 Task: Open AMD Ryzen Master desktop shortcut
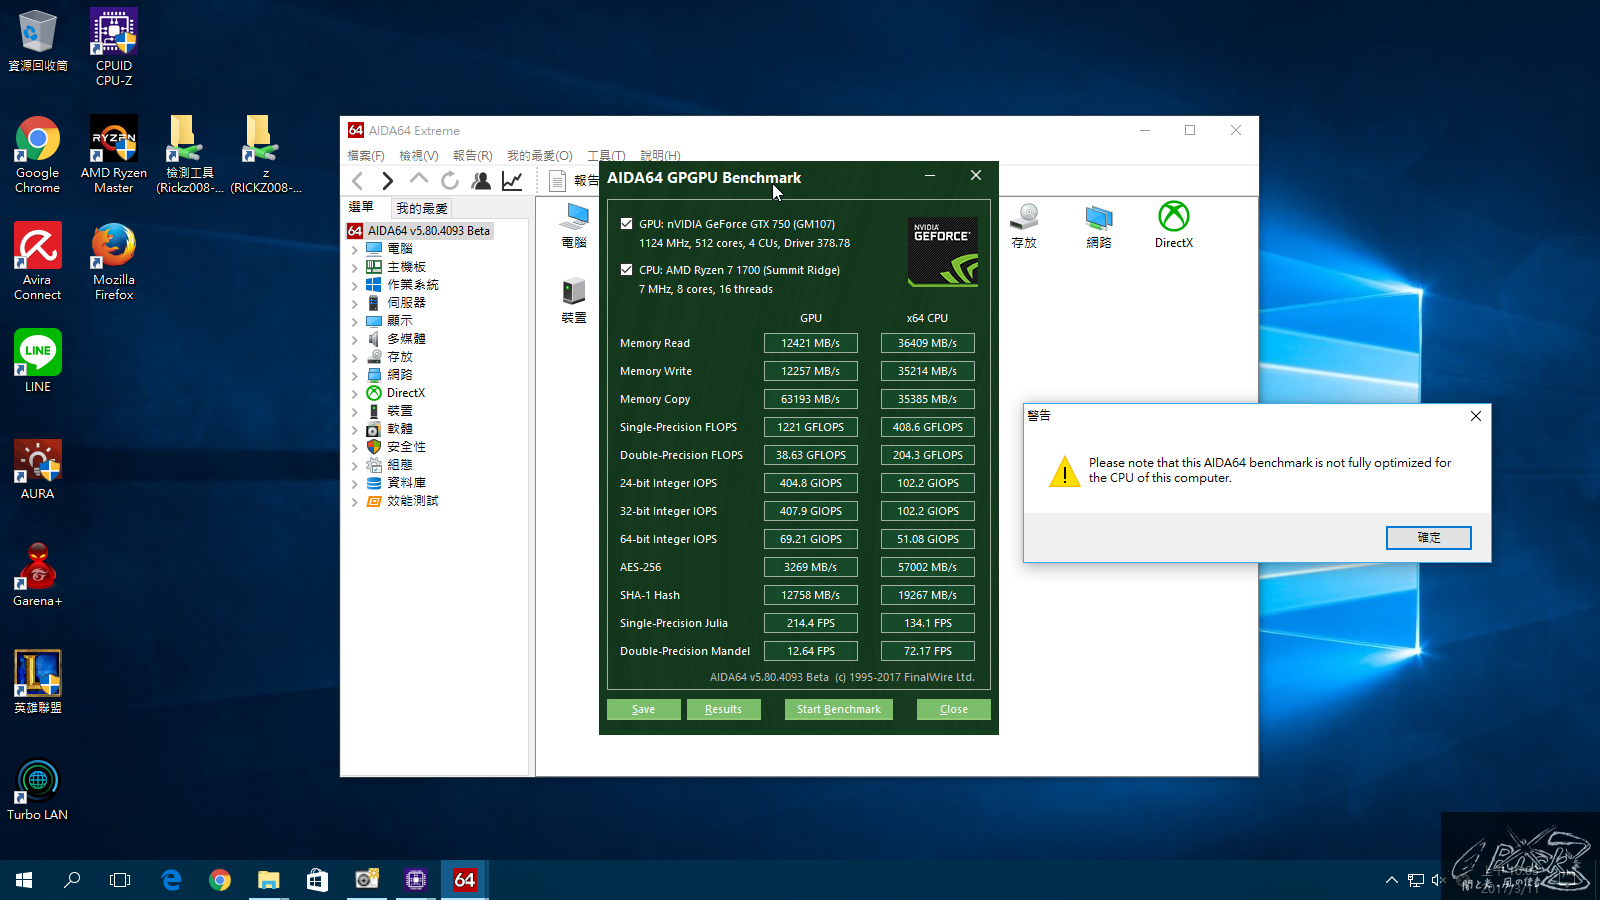[x=114, y=154]
